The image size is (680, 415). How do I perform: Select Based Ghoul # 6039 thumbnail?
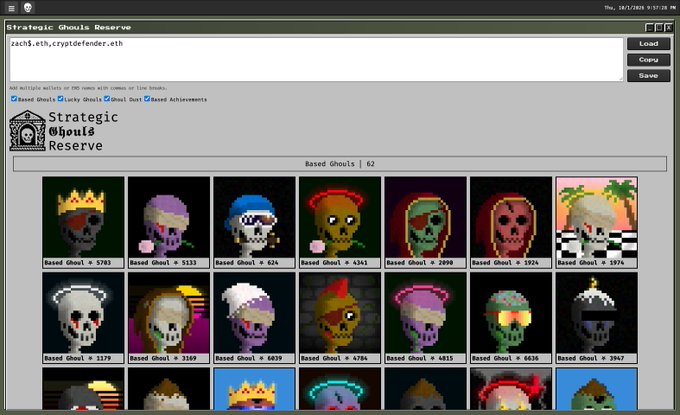click(254, 313)
